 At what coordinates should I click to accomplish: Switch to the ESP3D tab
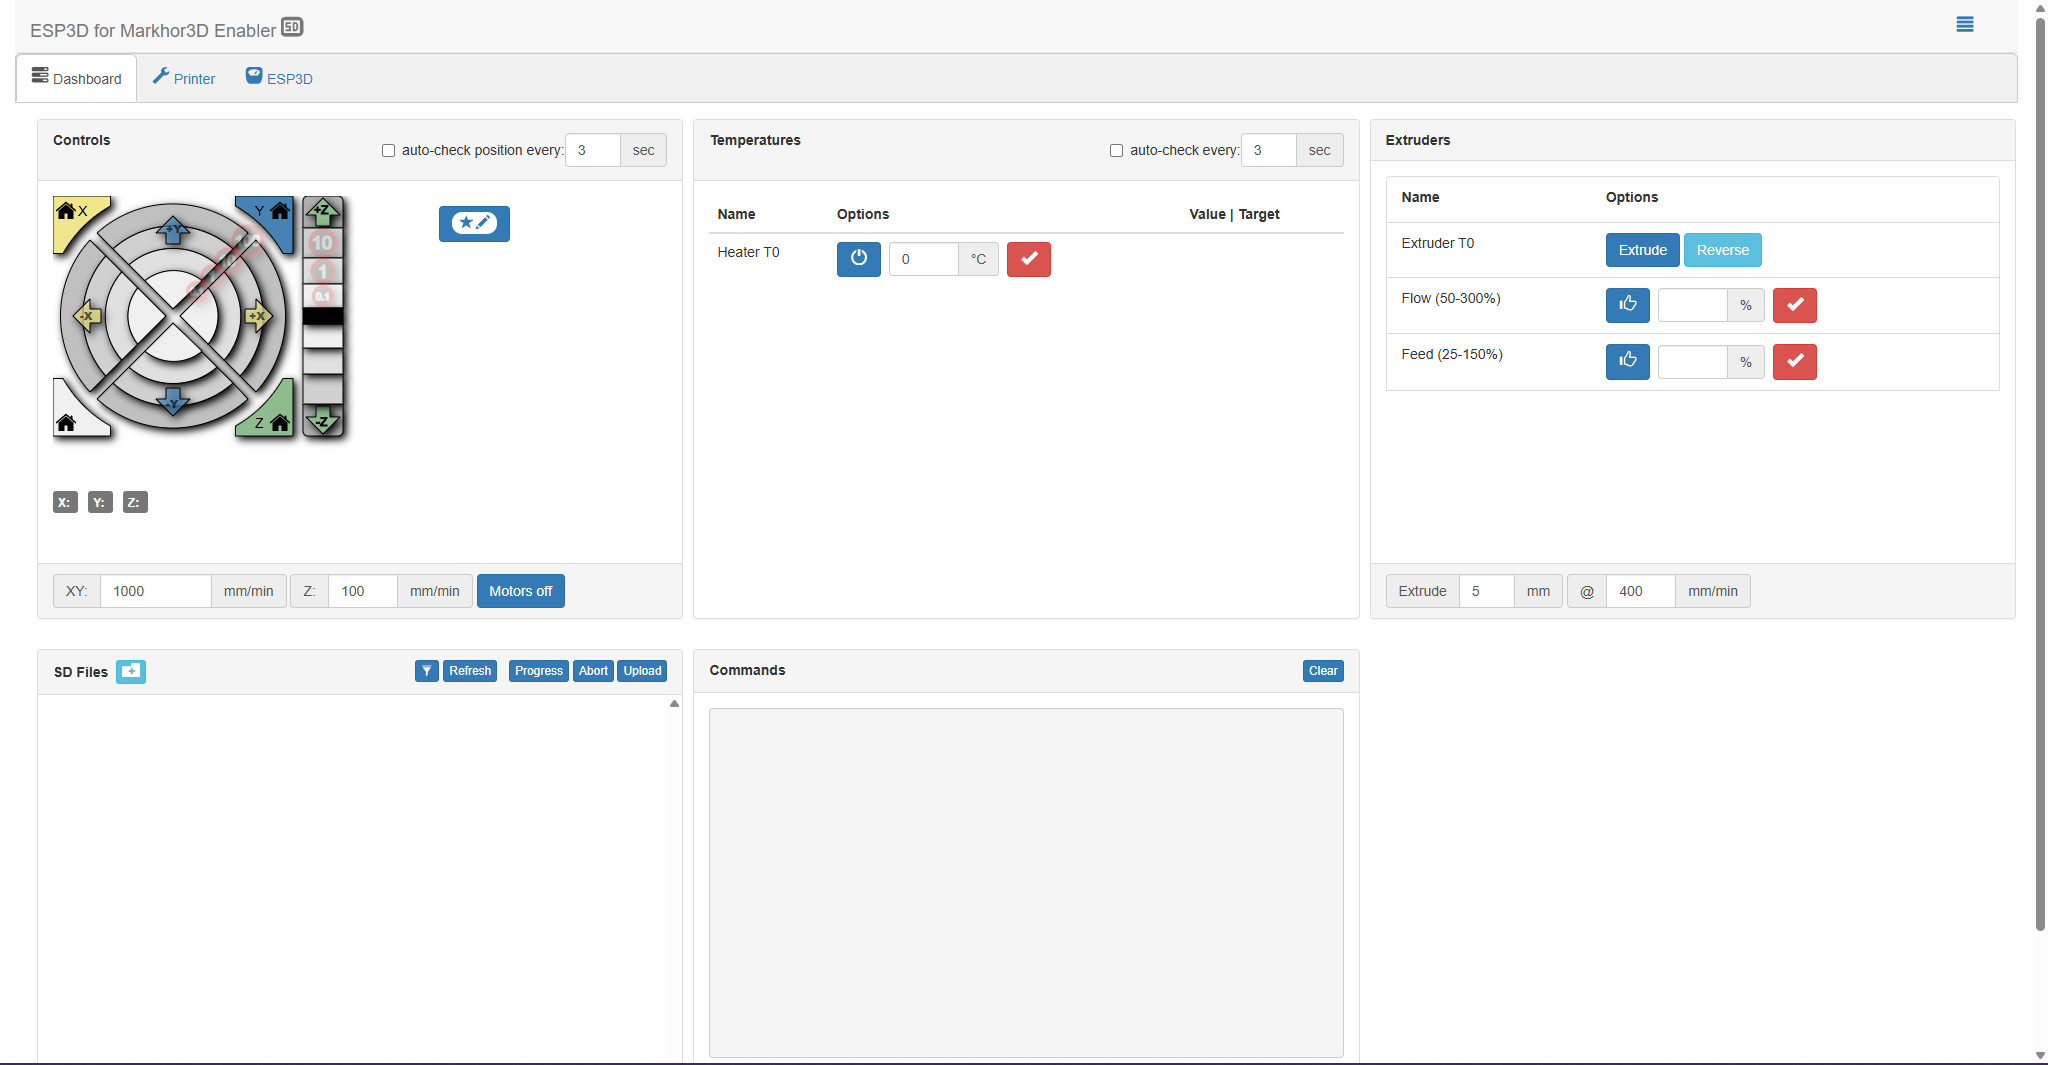pyautogui.click(x=280, y=78)
